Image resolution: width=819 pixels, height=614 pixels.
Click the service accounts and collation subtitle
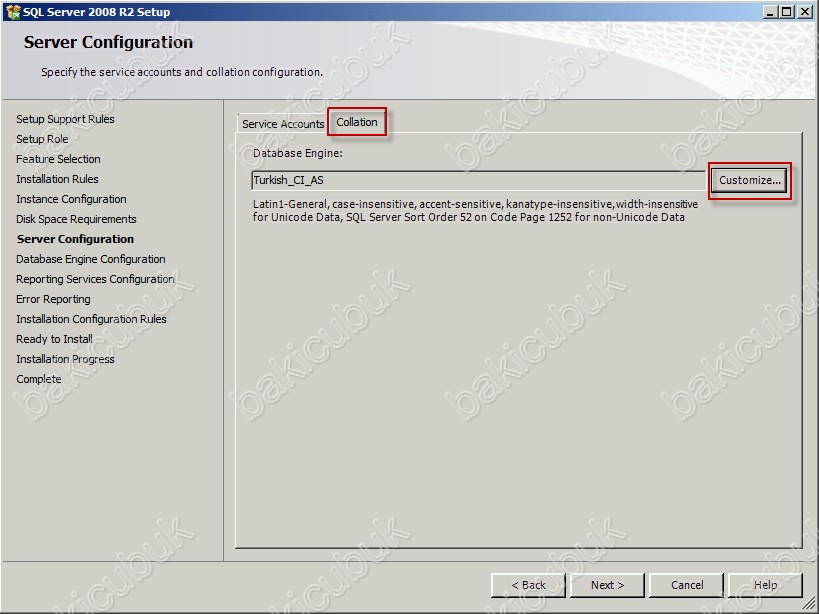point(182,72)
